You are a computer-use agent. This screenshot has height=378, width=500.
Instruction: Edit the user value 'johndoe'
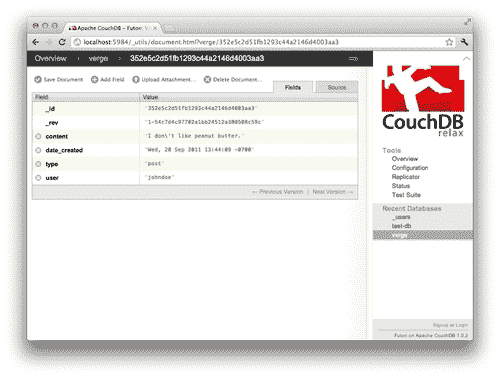click(x=159, y=177)
